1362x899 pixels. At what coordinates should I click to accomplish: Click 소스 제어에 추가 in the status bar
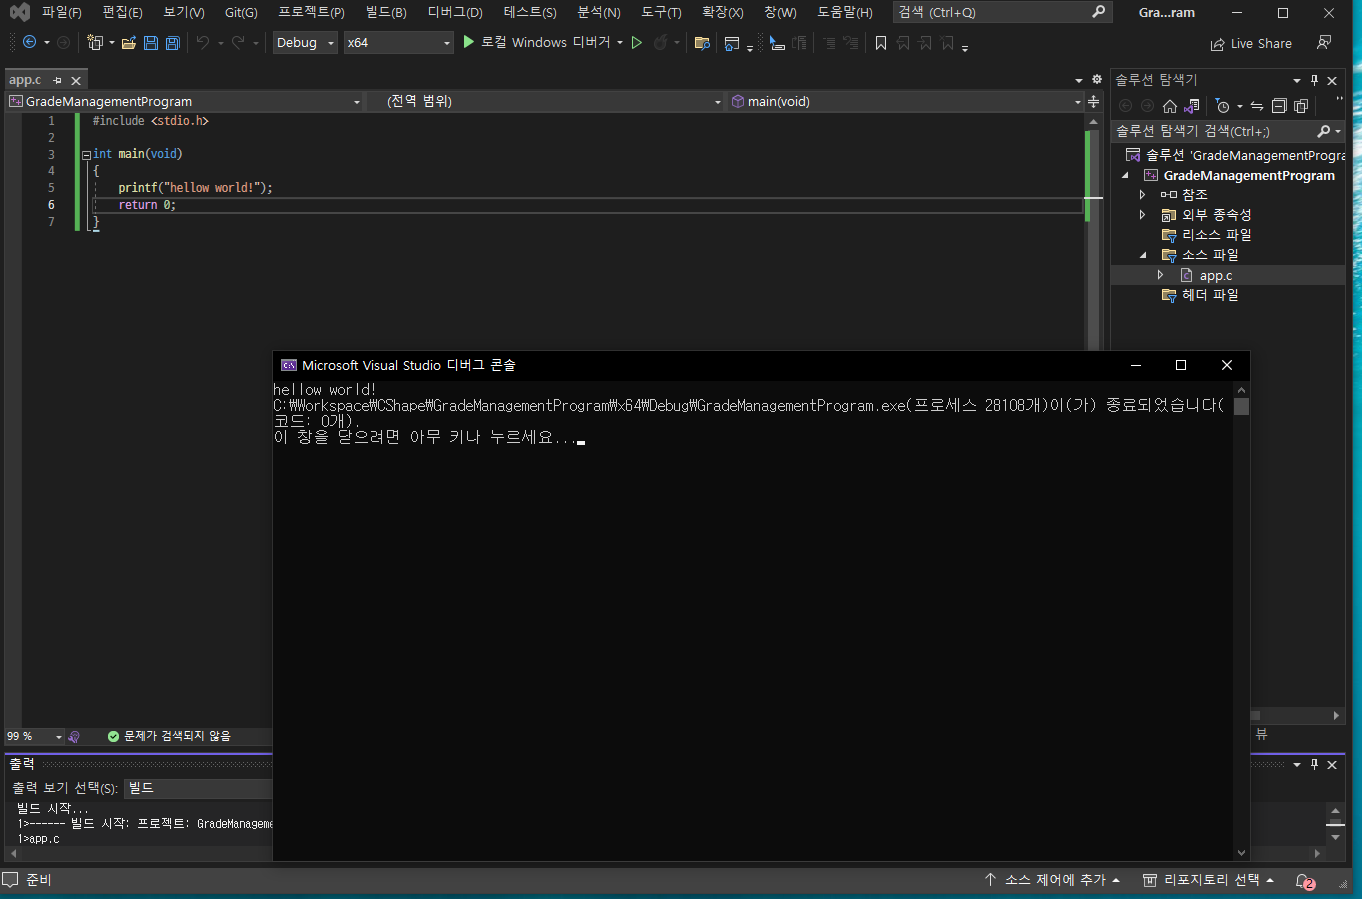(1055, 880)
